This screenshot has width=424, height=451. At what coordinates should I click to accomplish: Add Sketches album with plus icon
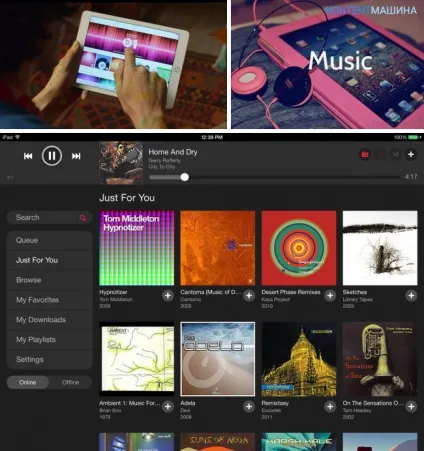pyautogui.click(x=411, y=295)
